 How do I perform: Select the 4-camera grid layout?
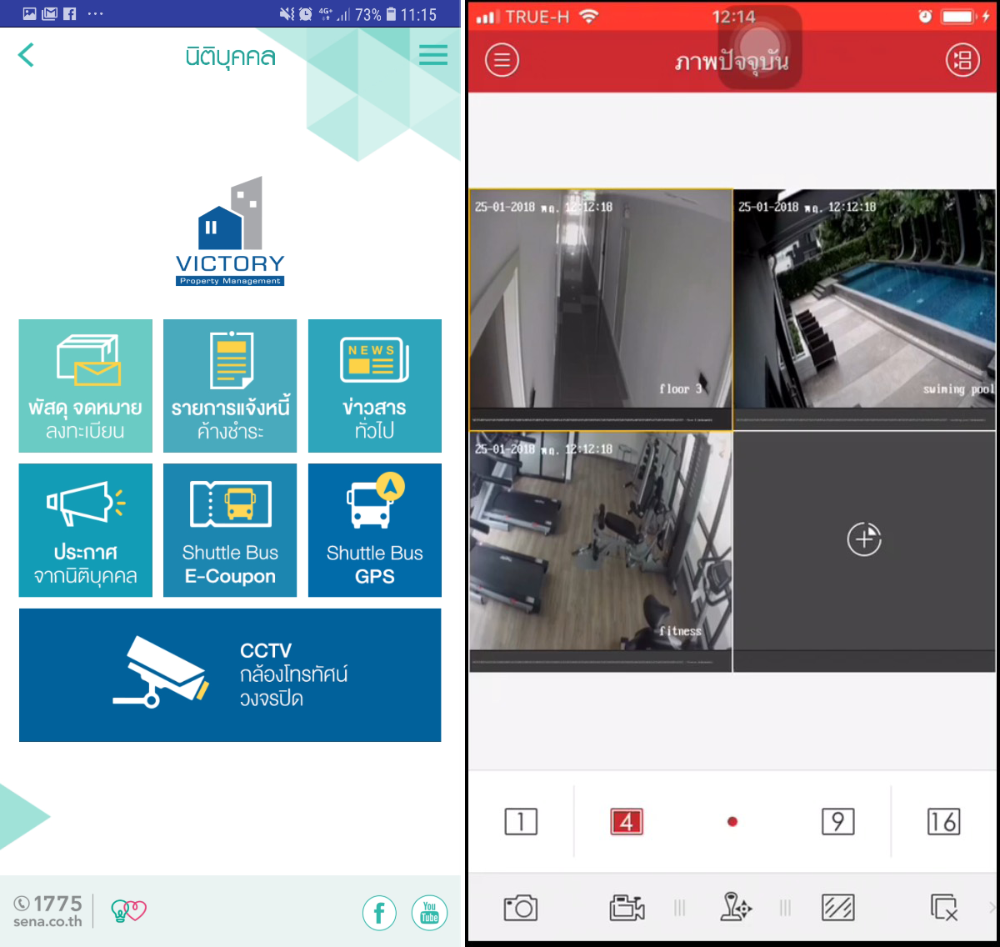click(x=627, y=822)
